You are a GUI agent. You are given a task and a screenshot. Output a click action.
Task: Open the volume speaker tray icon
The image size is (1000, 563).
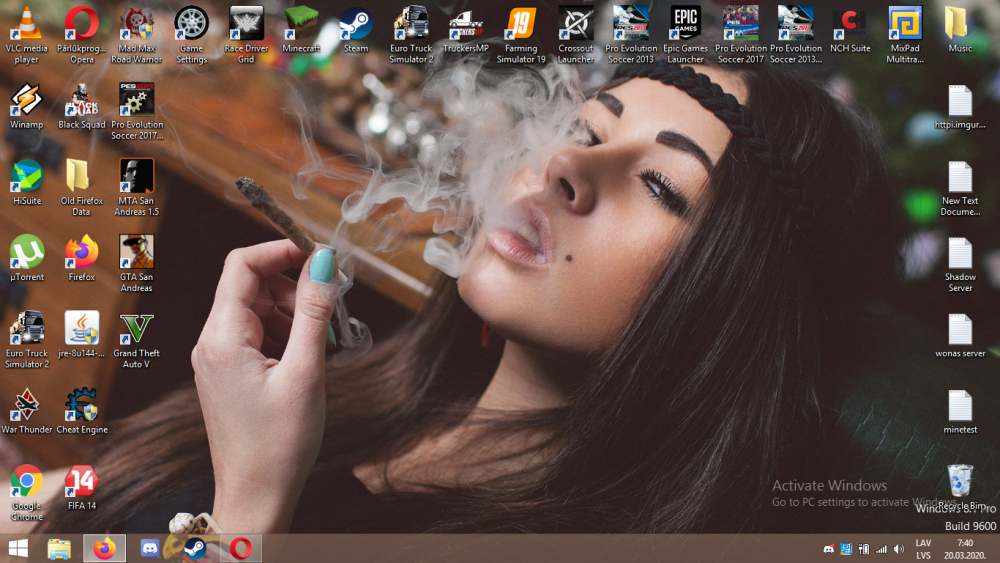point(899,549)
